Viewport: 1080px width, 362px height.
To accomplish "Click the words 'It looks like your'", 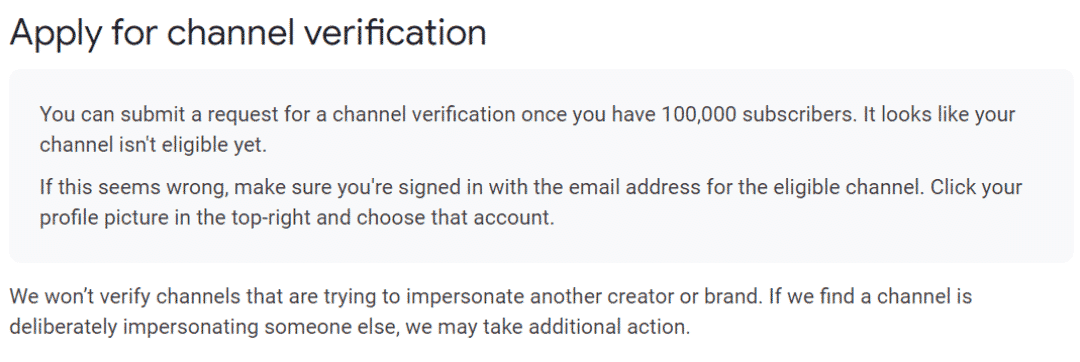I will coord(939,114).
